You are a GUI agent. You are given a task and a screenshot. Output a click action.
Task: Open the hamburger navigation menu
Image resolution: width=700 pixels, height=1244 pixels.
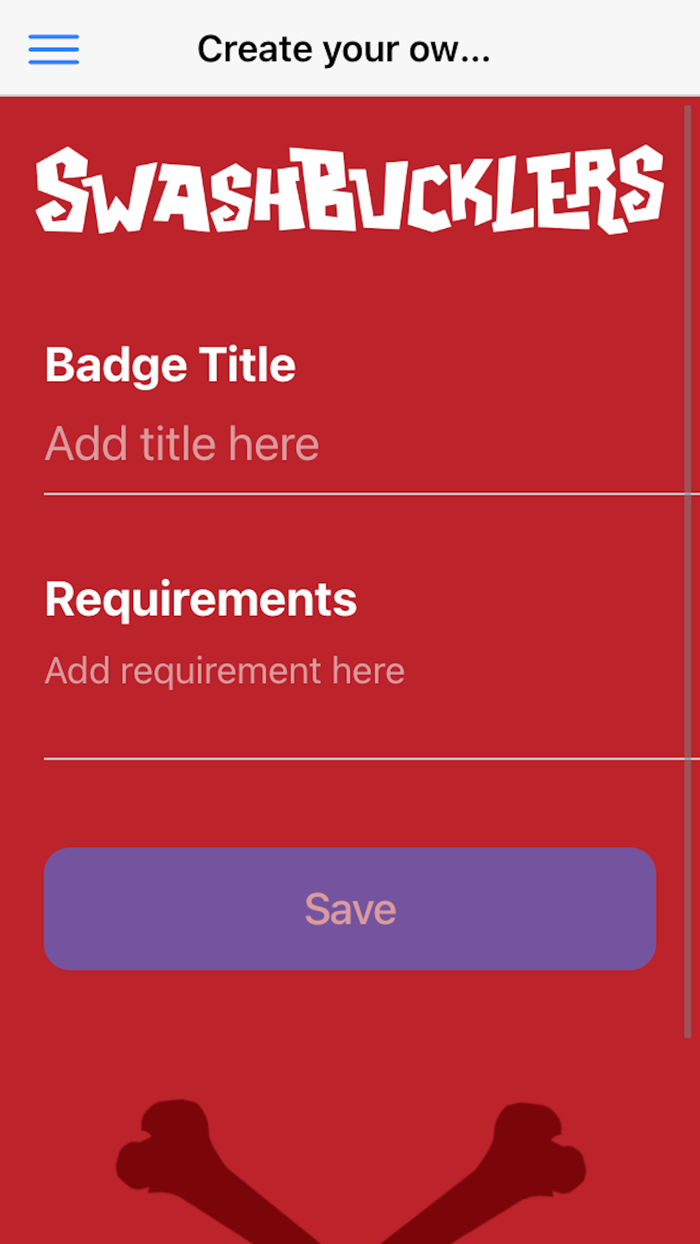tap(54, 49)
